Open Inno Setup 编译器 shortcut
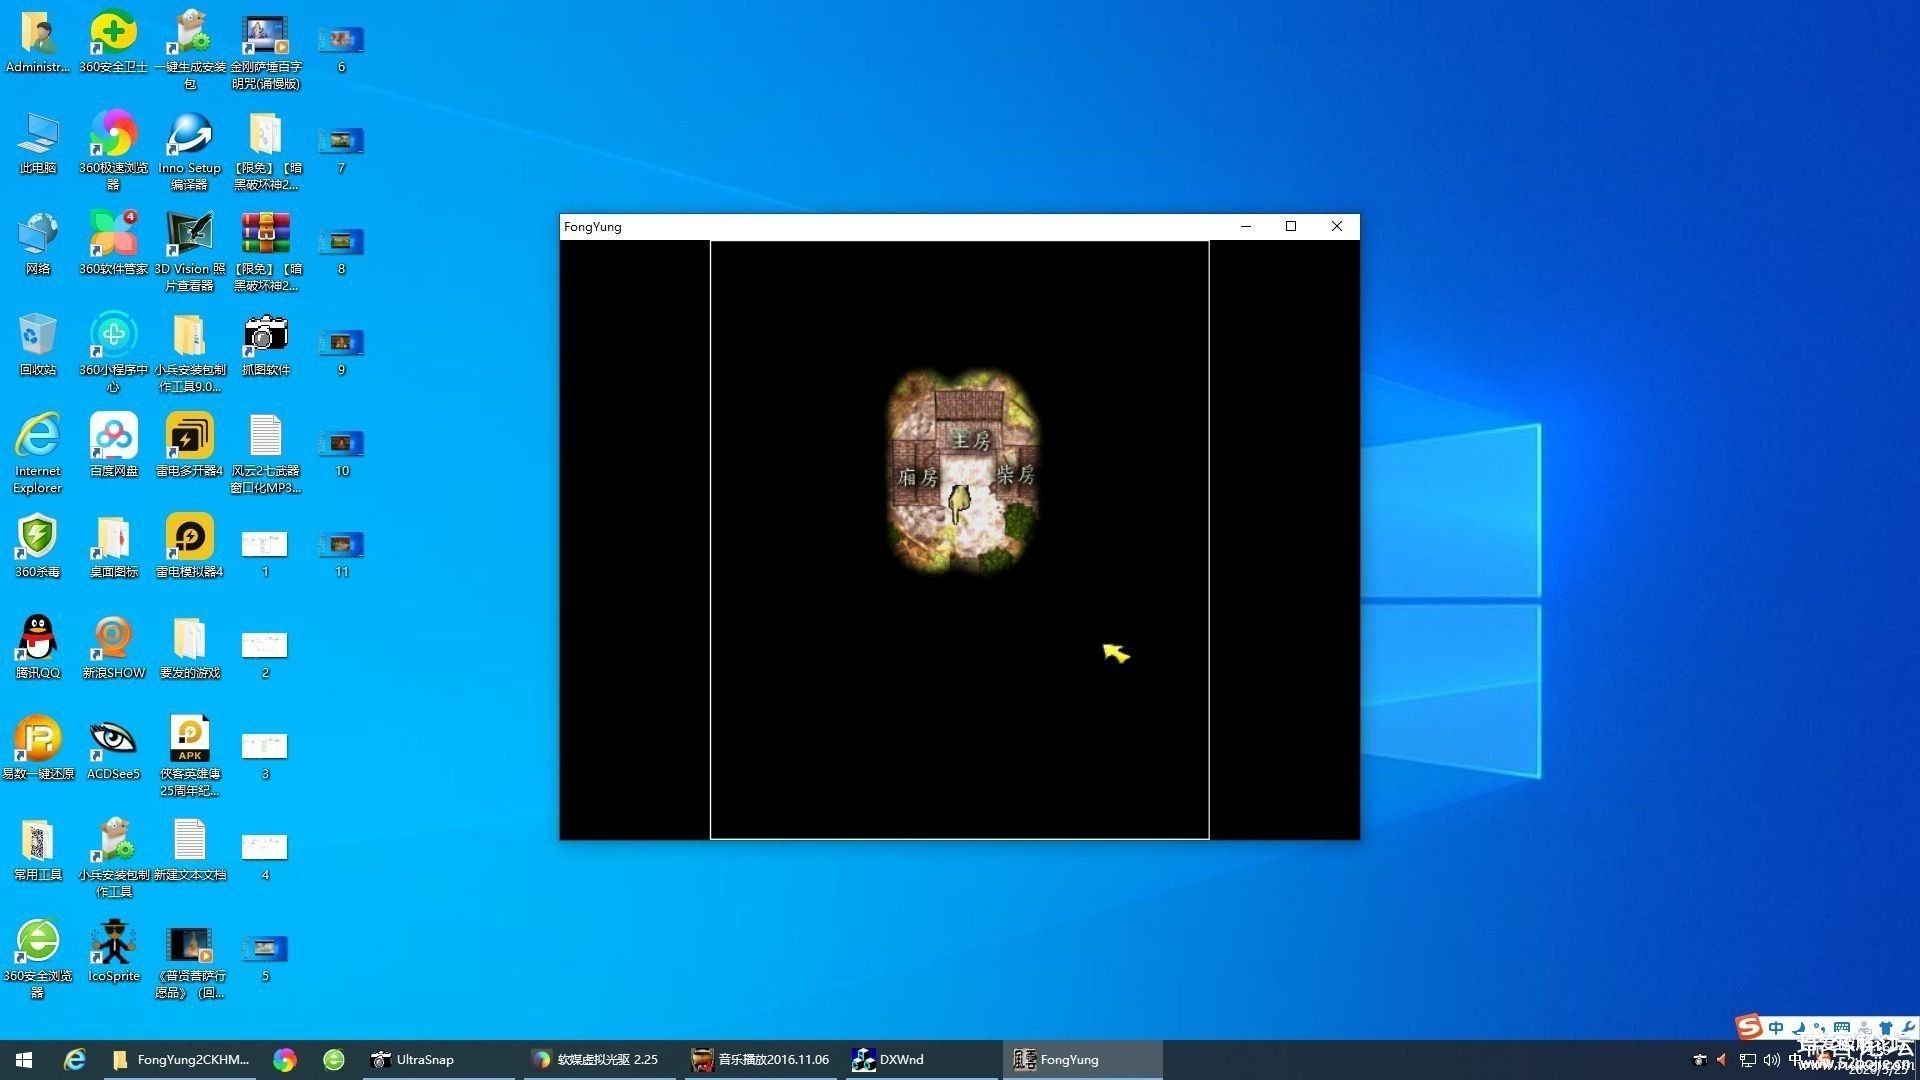The width and height of the screenshot is (1920, 1080). coord(189,151)
